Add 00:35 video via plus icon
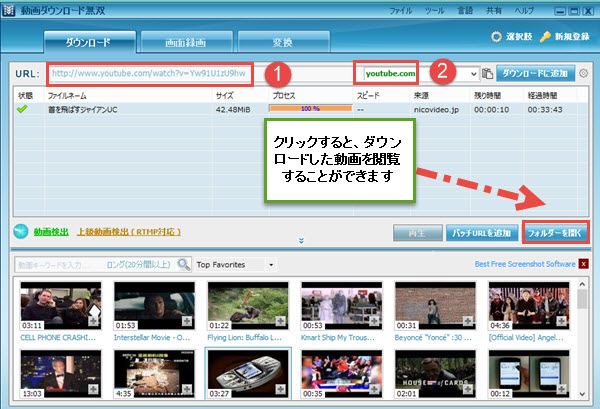600x409 pixels. click(374, 389)
